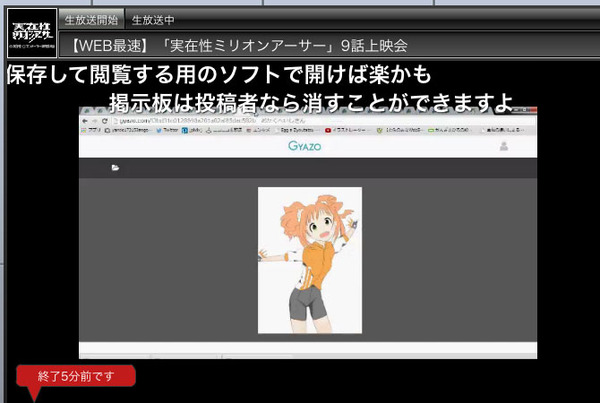600x403 pixels.
Task: Click the browser forward arrow
Action: [x=95, y=121]
